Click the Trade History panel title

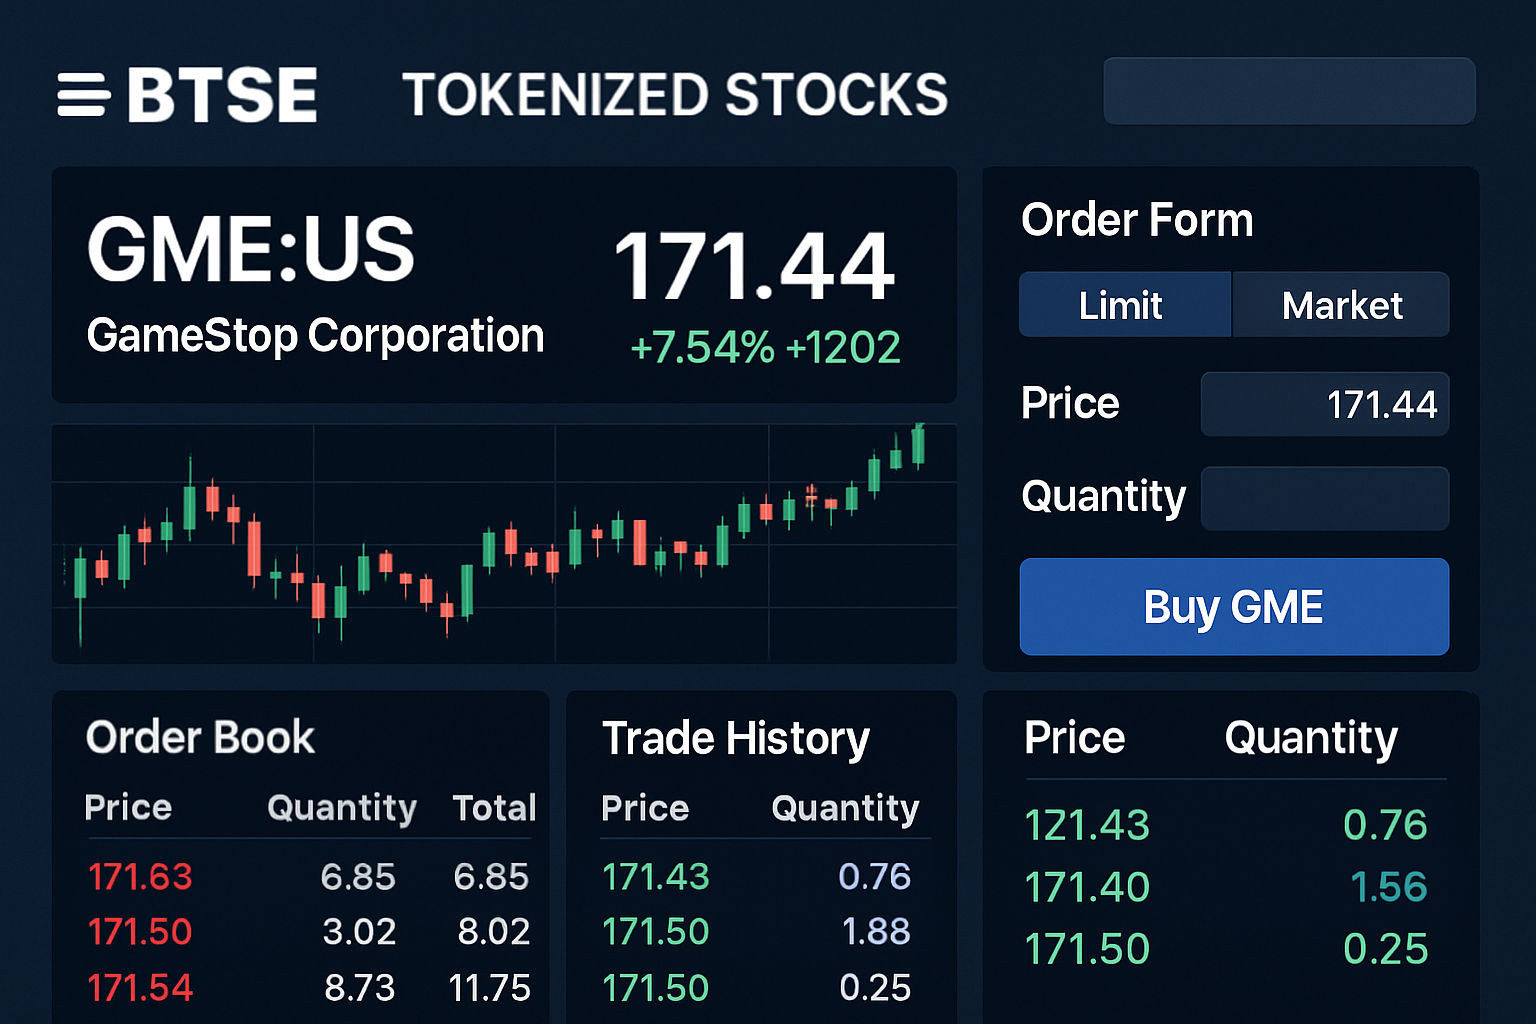735,739
